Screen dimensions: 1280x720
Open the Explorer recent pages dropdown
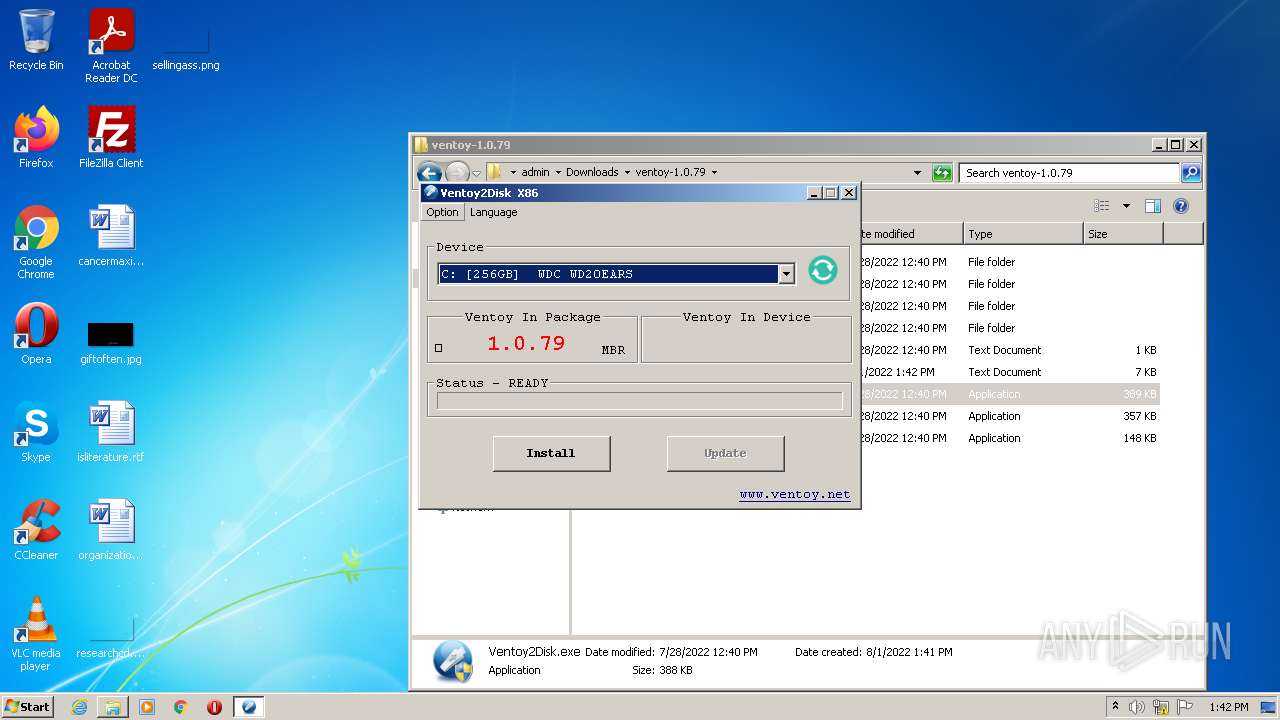click(x=477, y=173)
